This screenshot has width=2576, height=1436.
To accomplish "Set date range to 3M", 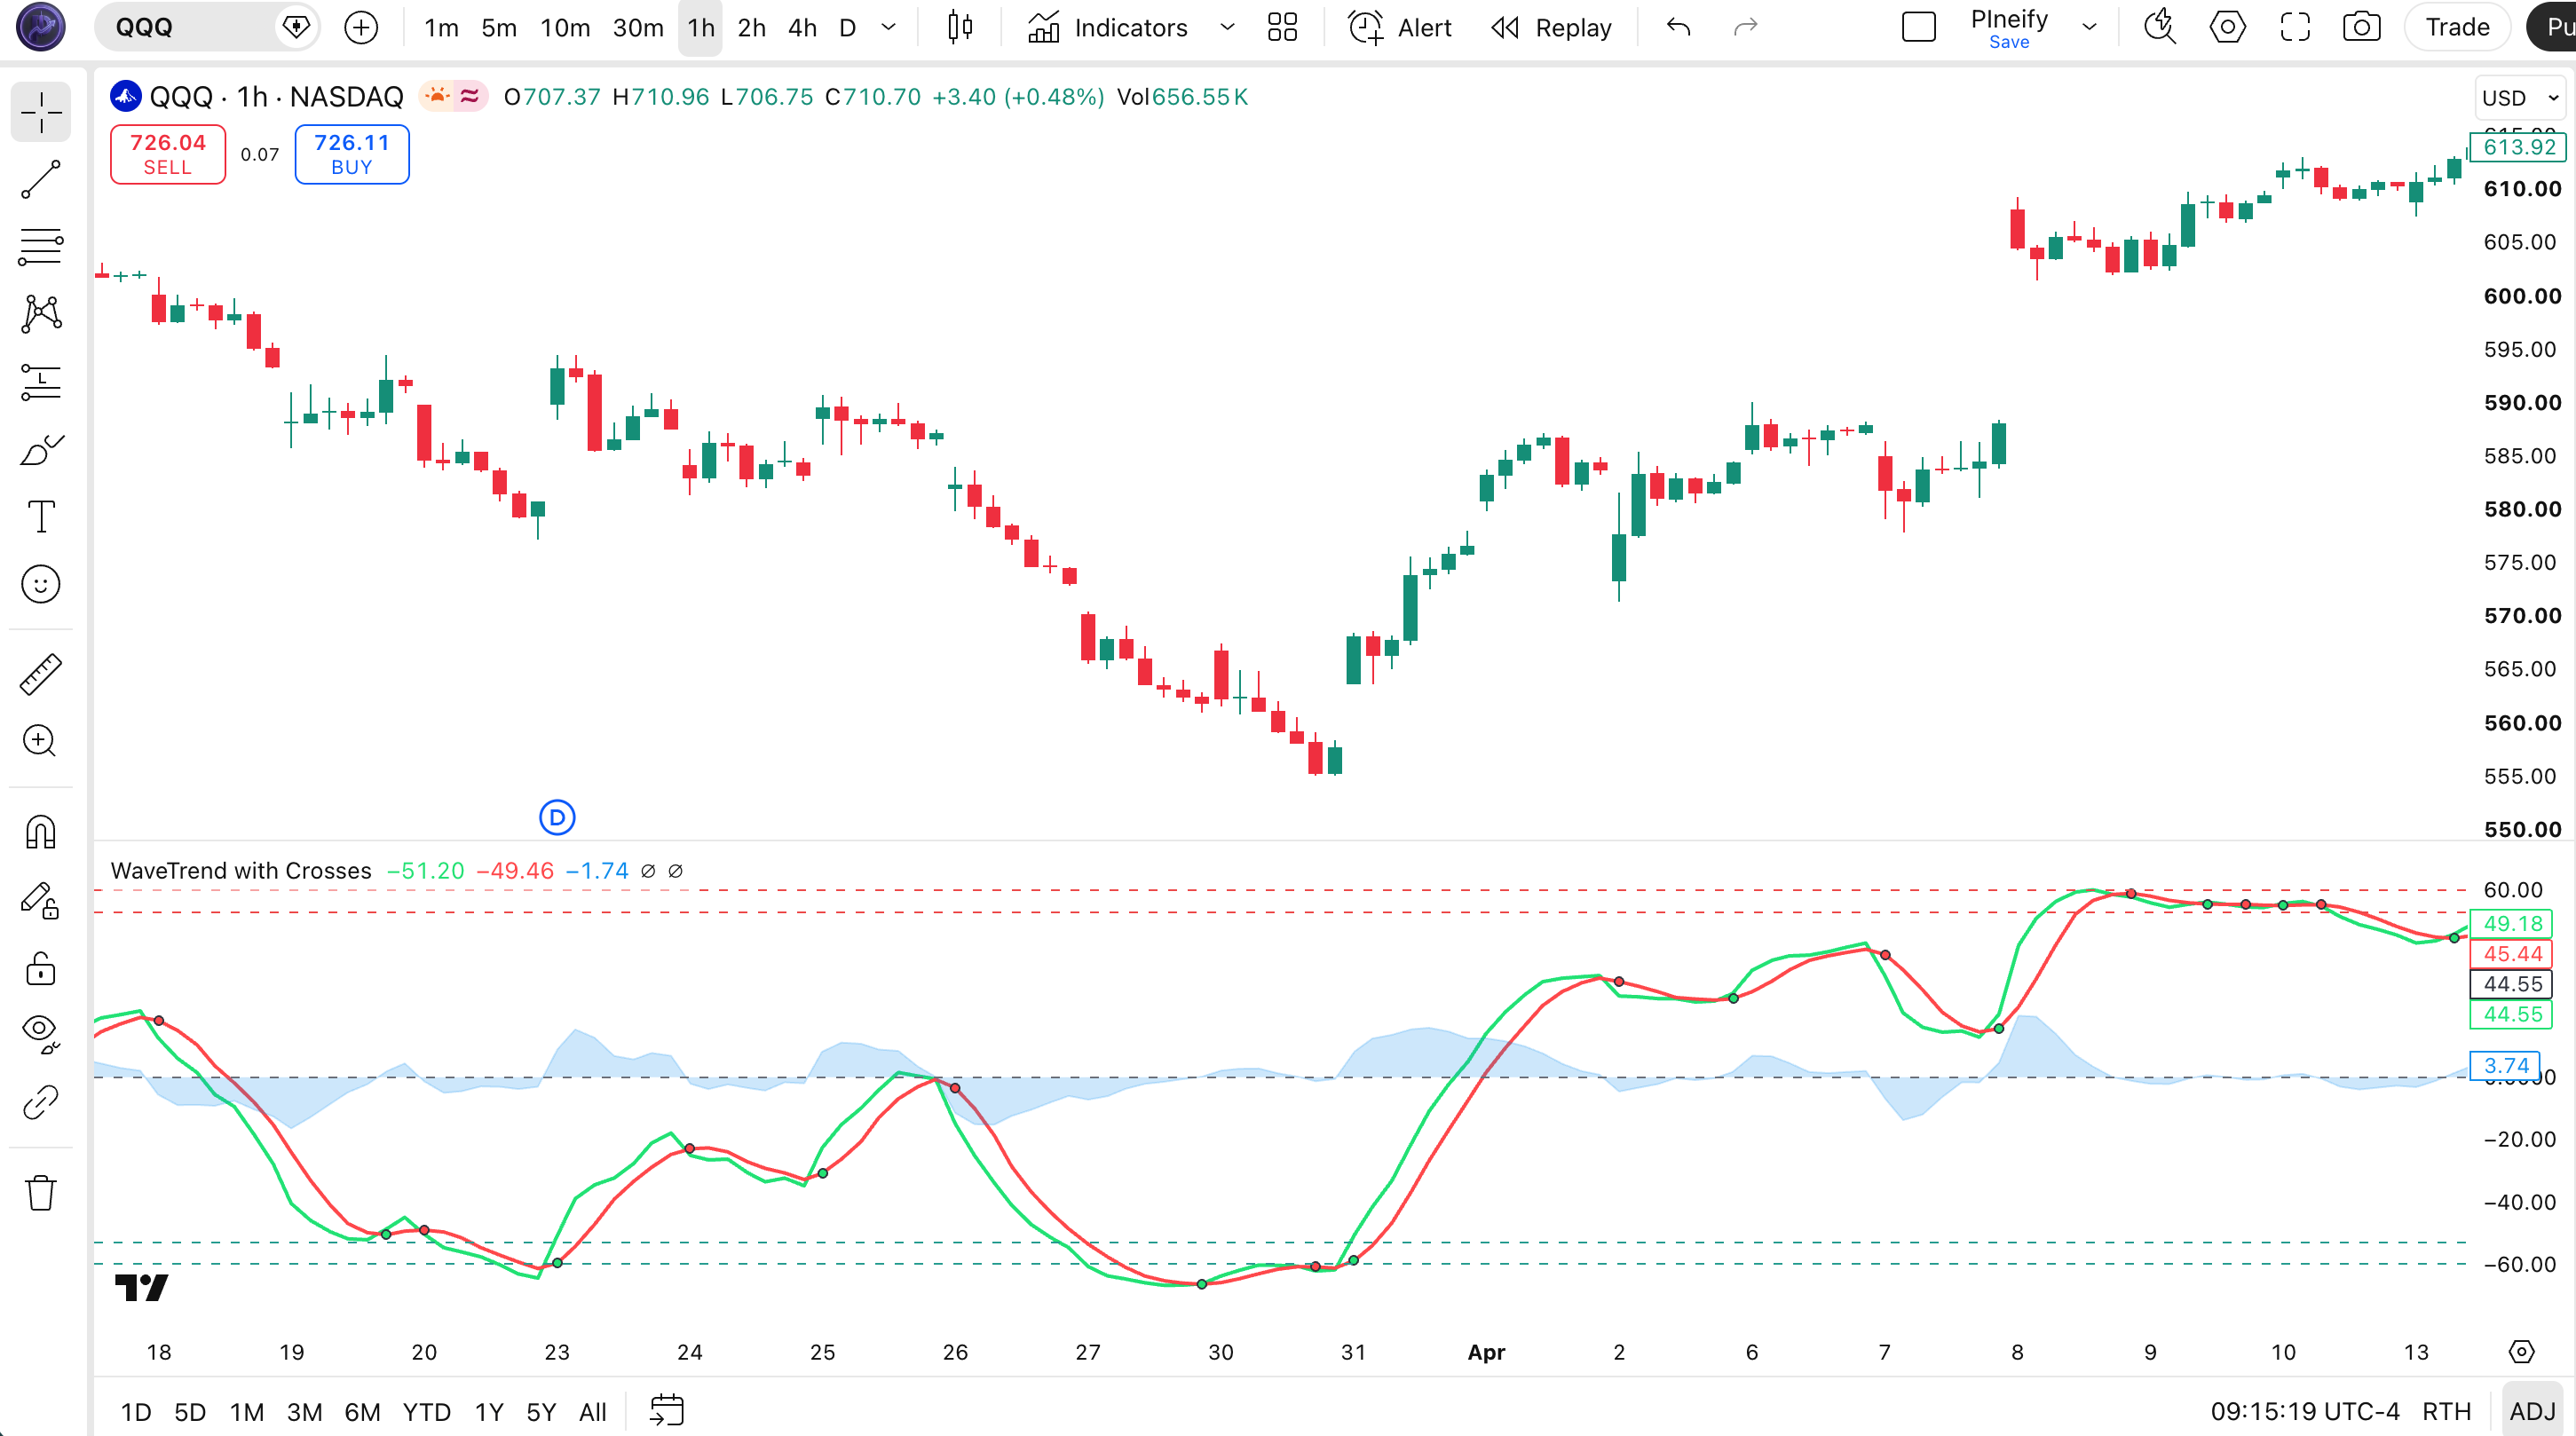I will [x=304, y=1411].
